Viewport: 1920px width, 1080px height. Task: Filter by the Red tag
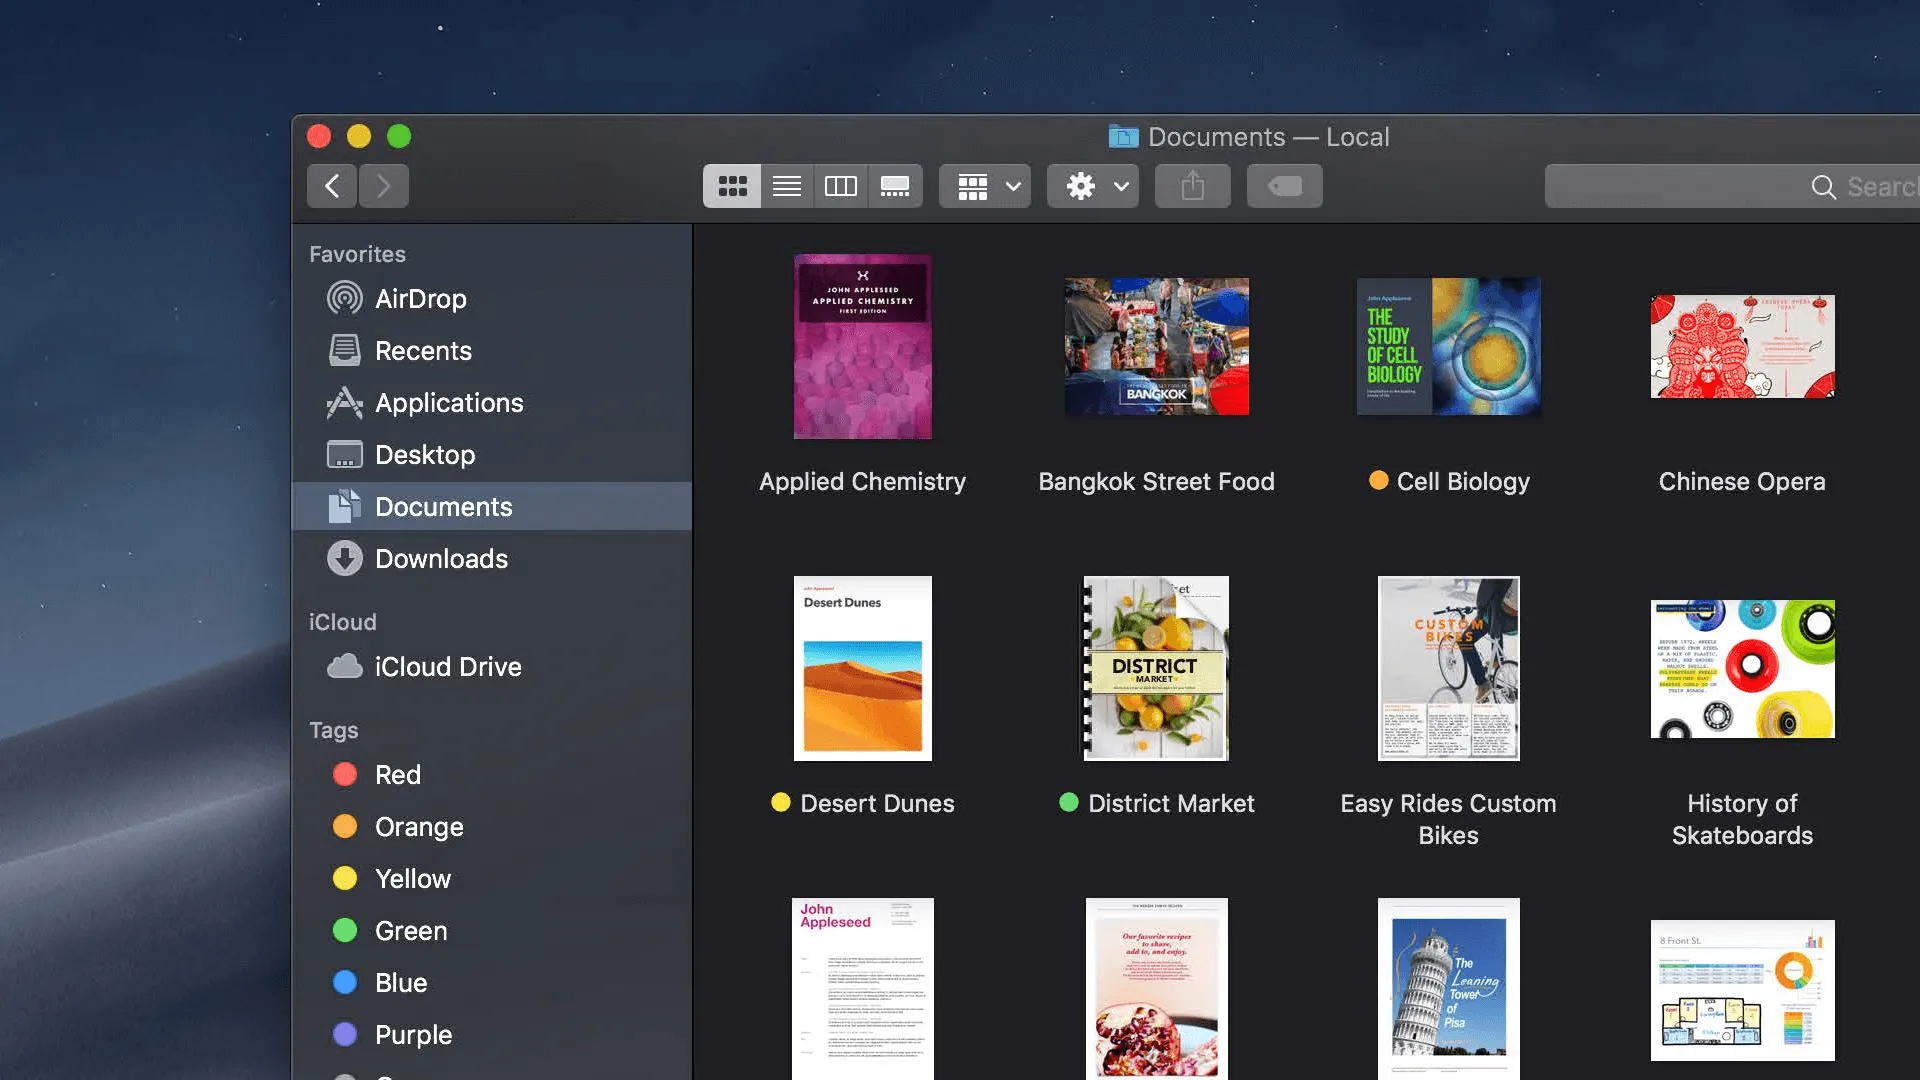(x=397, y=775)
